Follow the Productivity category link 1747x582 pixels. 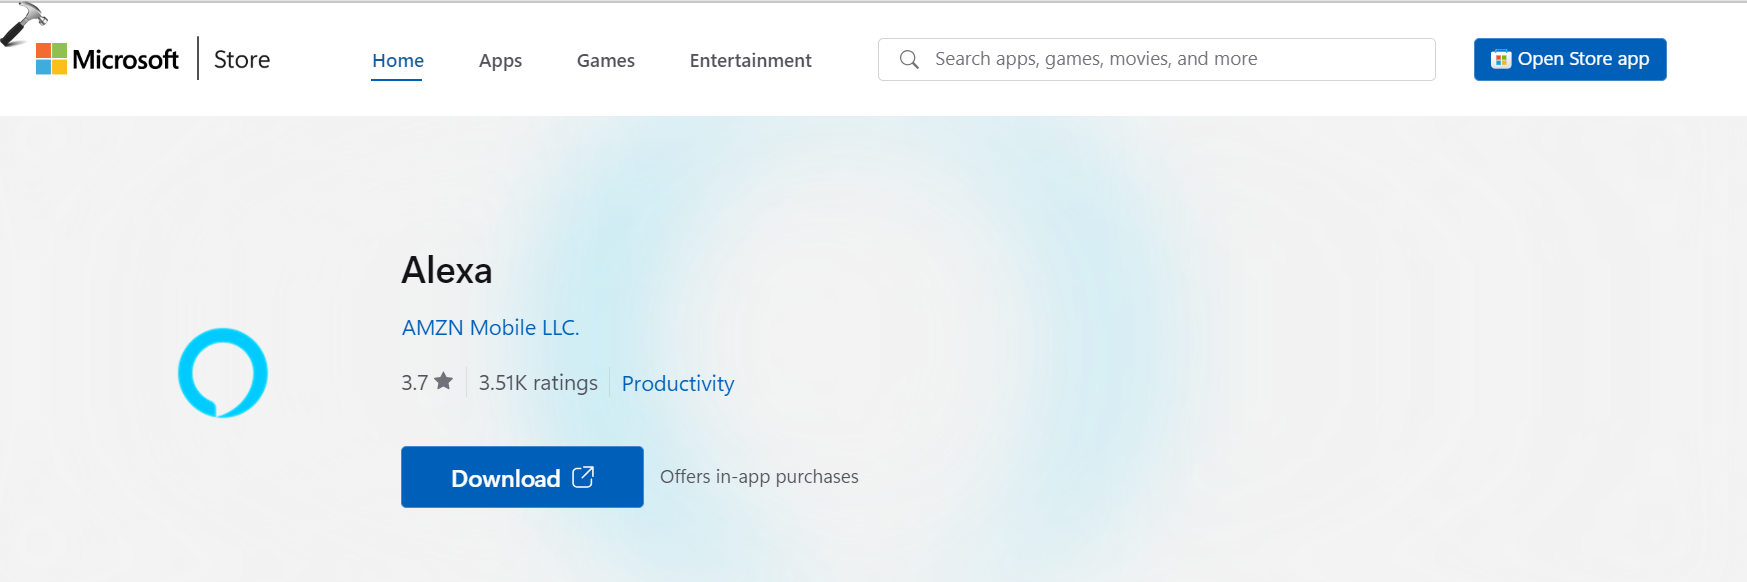pos(678,384)
